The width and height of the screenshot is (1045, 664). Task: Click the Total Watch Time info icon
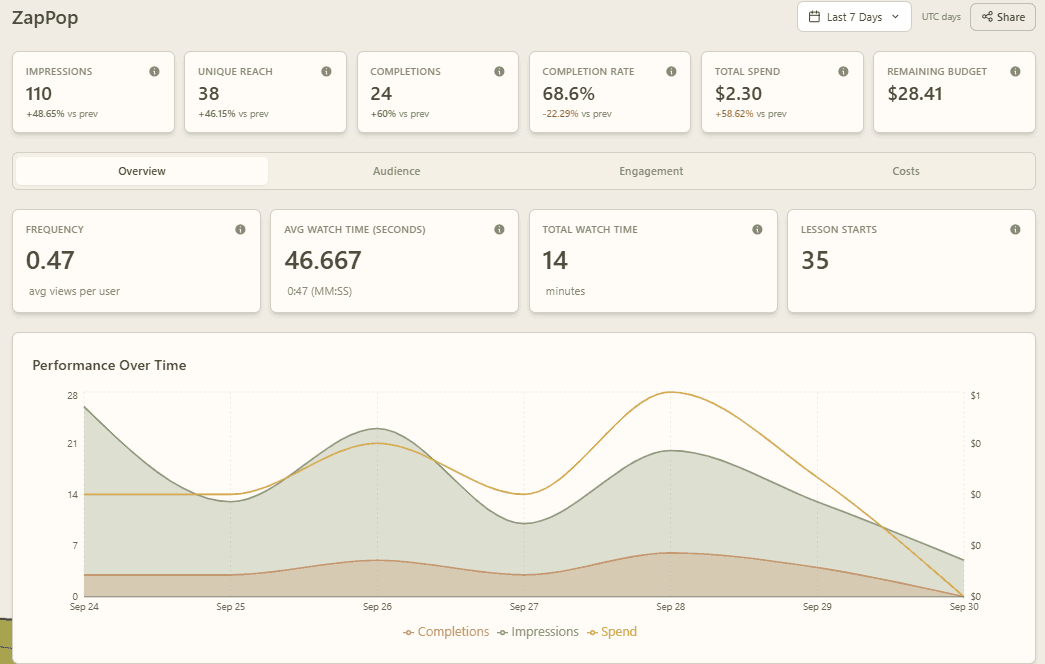[x=757, y=229]
